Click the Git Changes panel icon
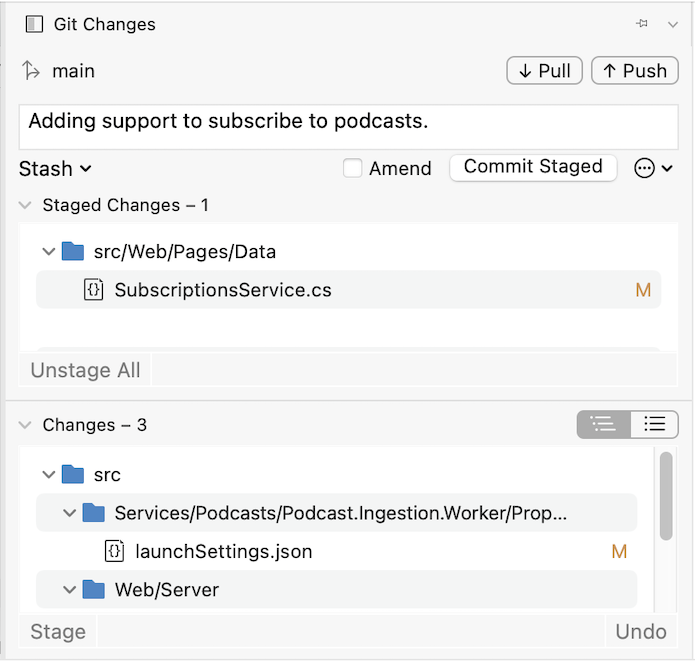Image resolution: width=695 pixels, height=662 pixels. 34,24
